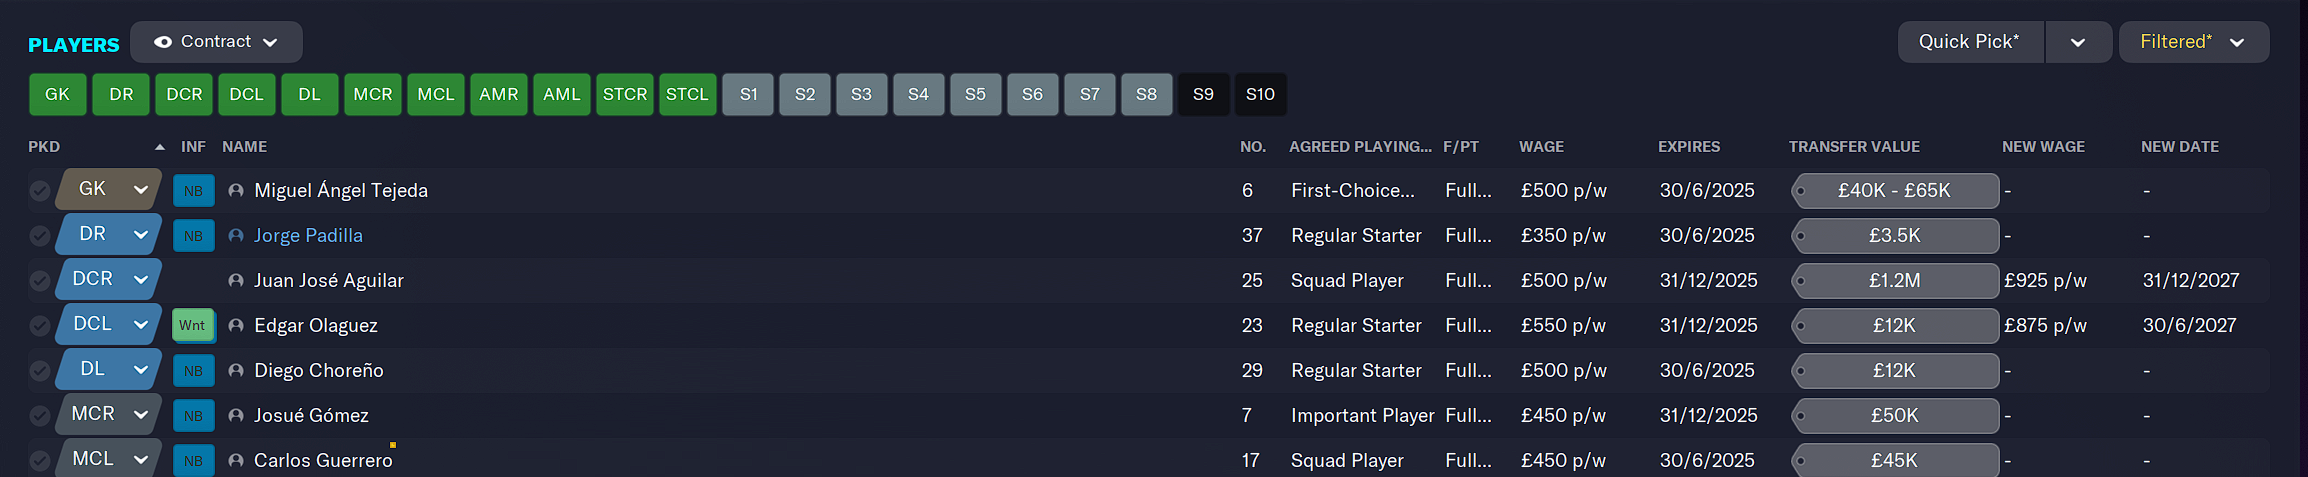Click the person icon beside Carlos Guerrero
The image size is (2308, 477).
[236, 461]
